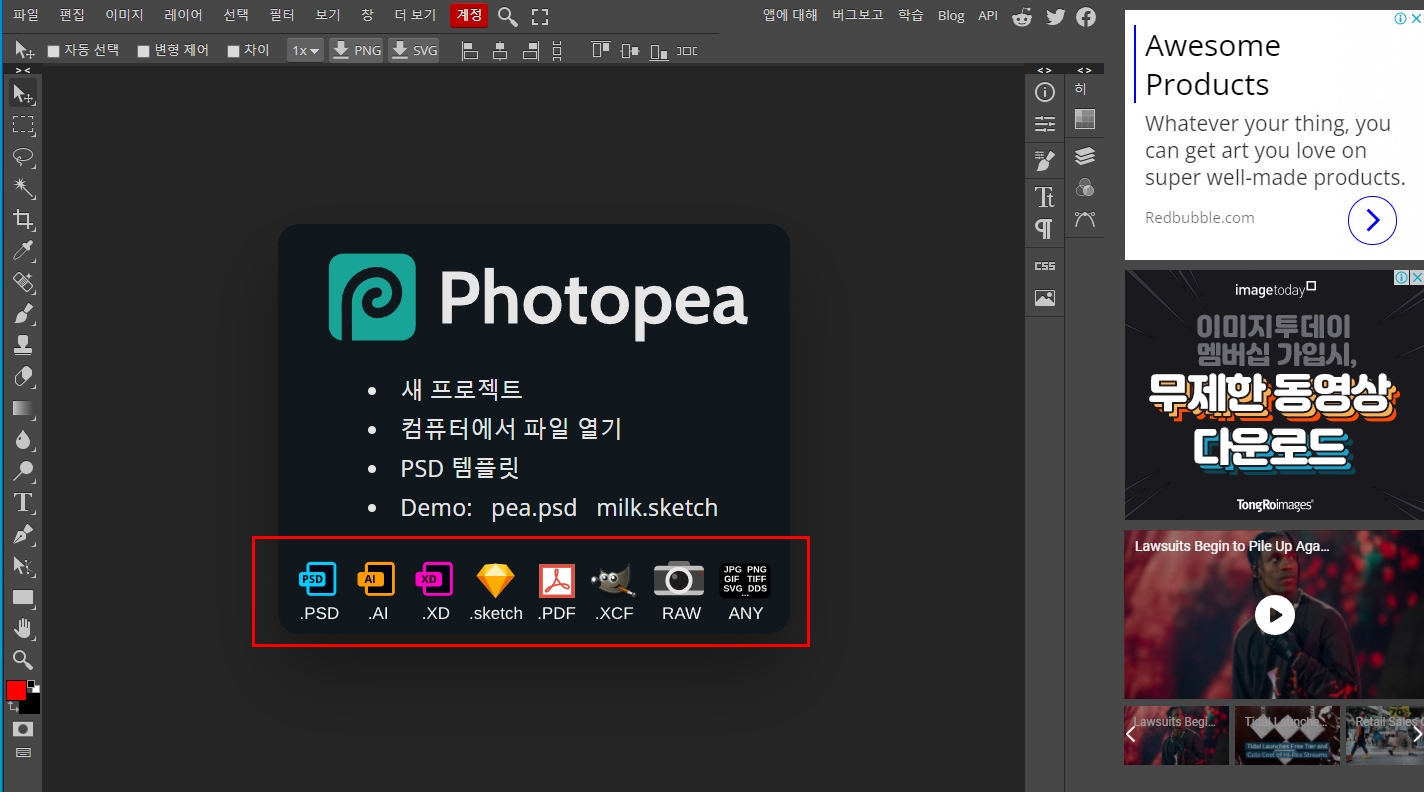
Task: Open the Properties sliders panel
Action: (1045, 124)
